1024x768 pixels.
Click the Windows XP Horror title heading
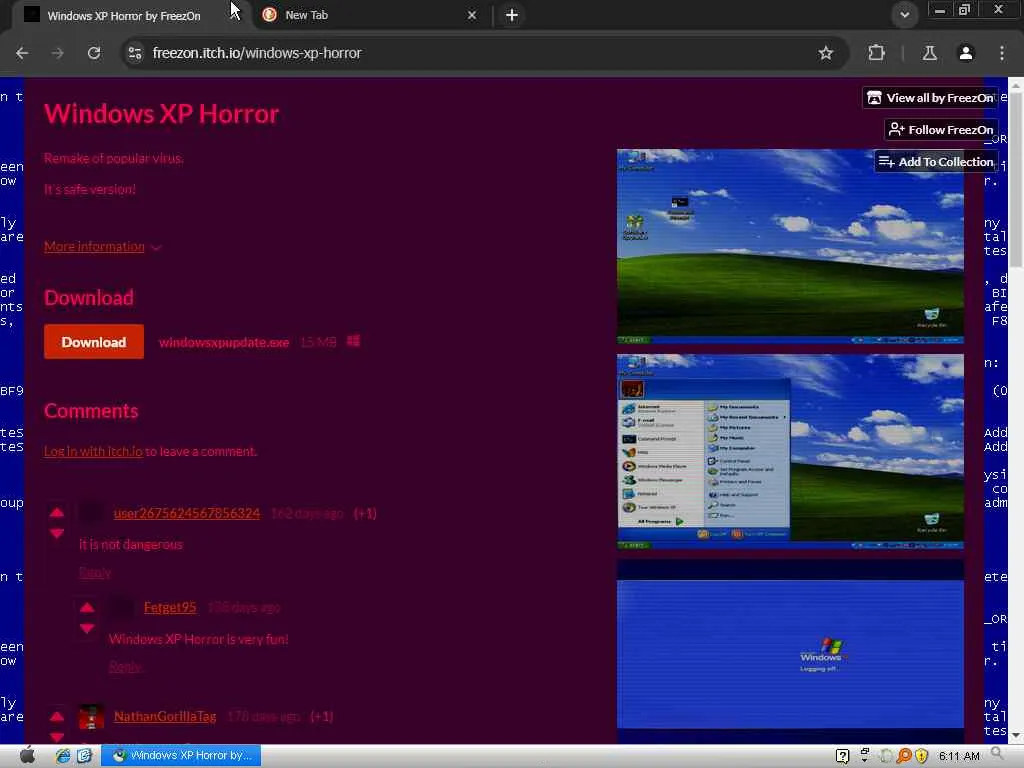[x=161, y=114]
